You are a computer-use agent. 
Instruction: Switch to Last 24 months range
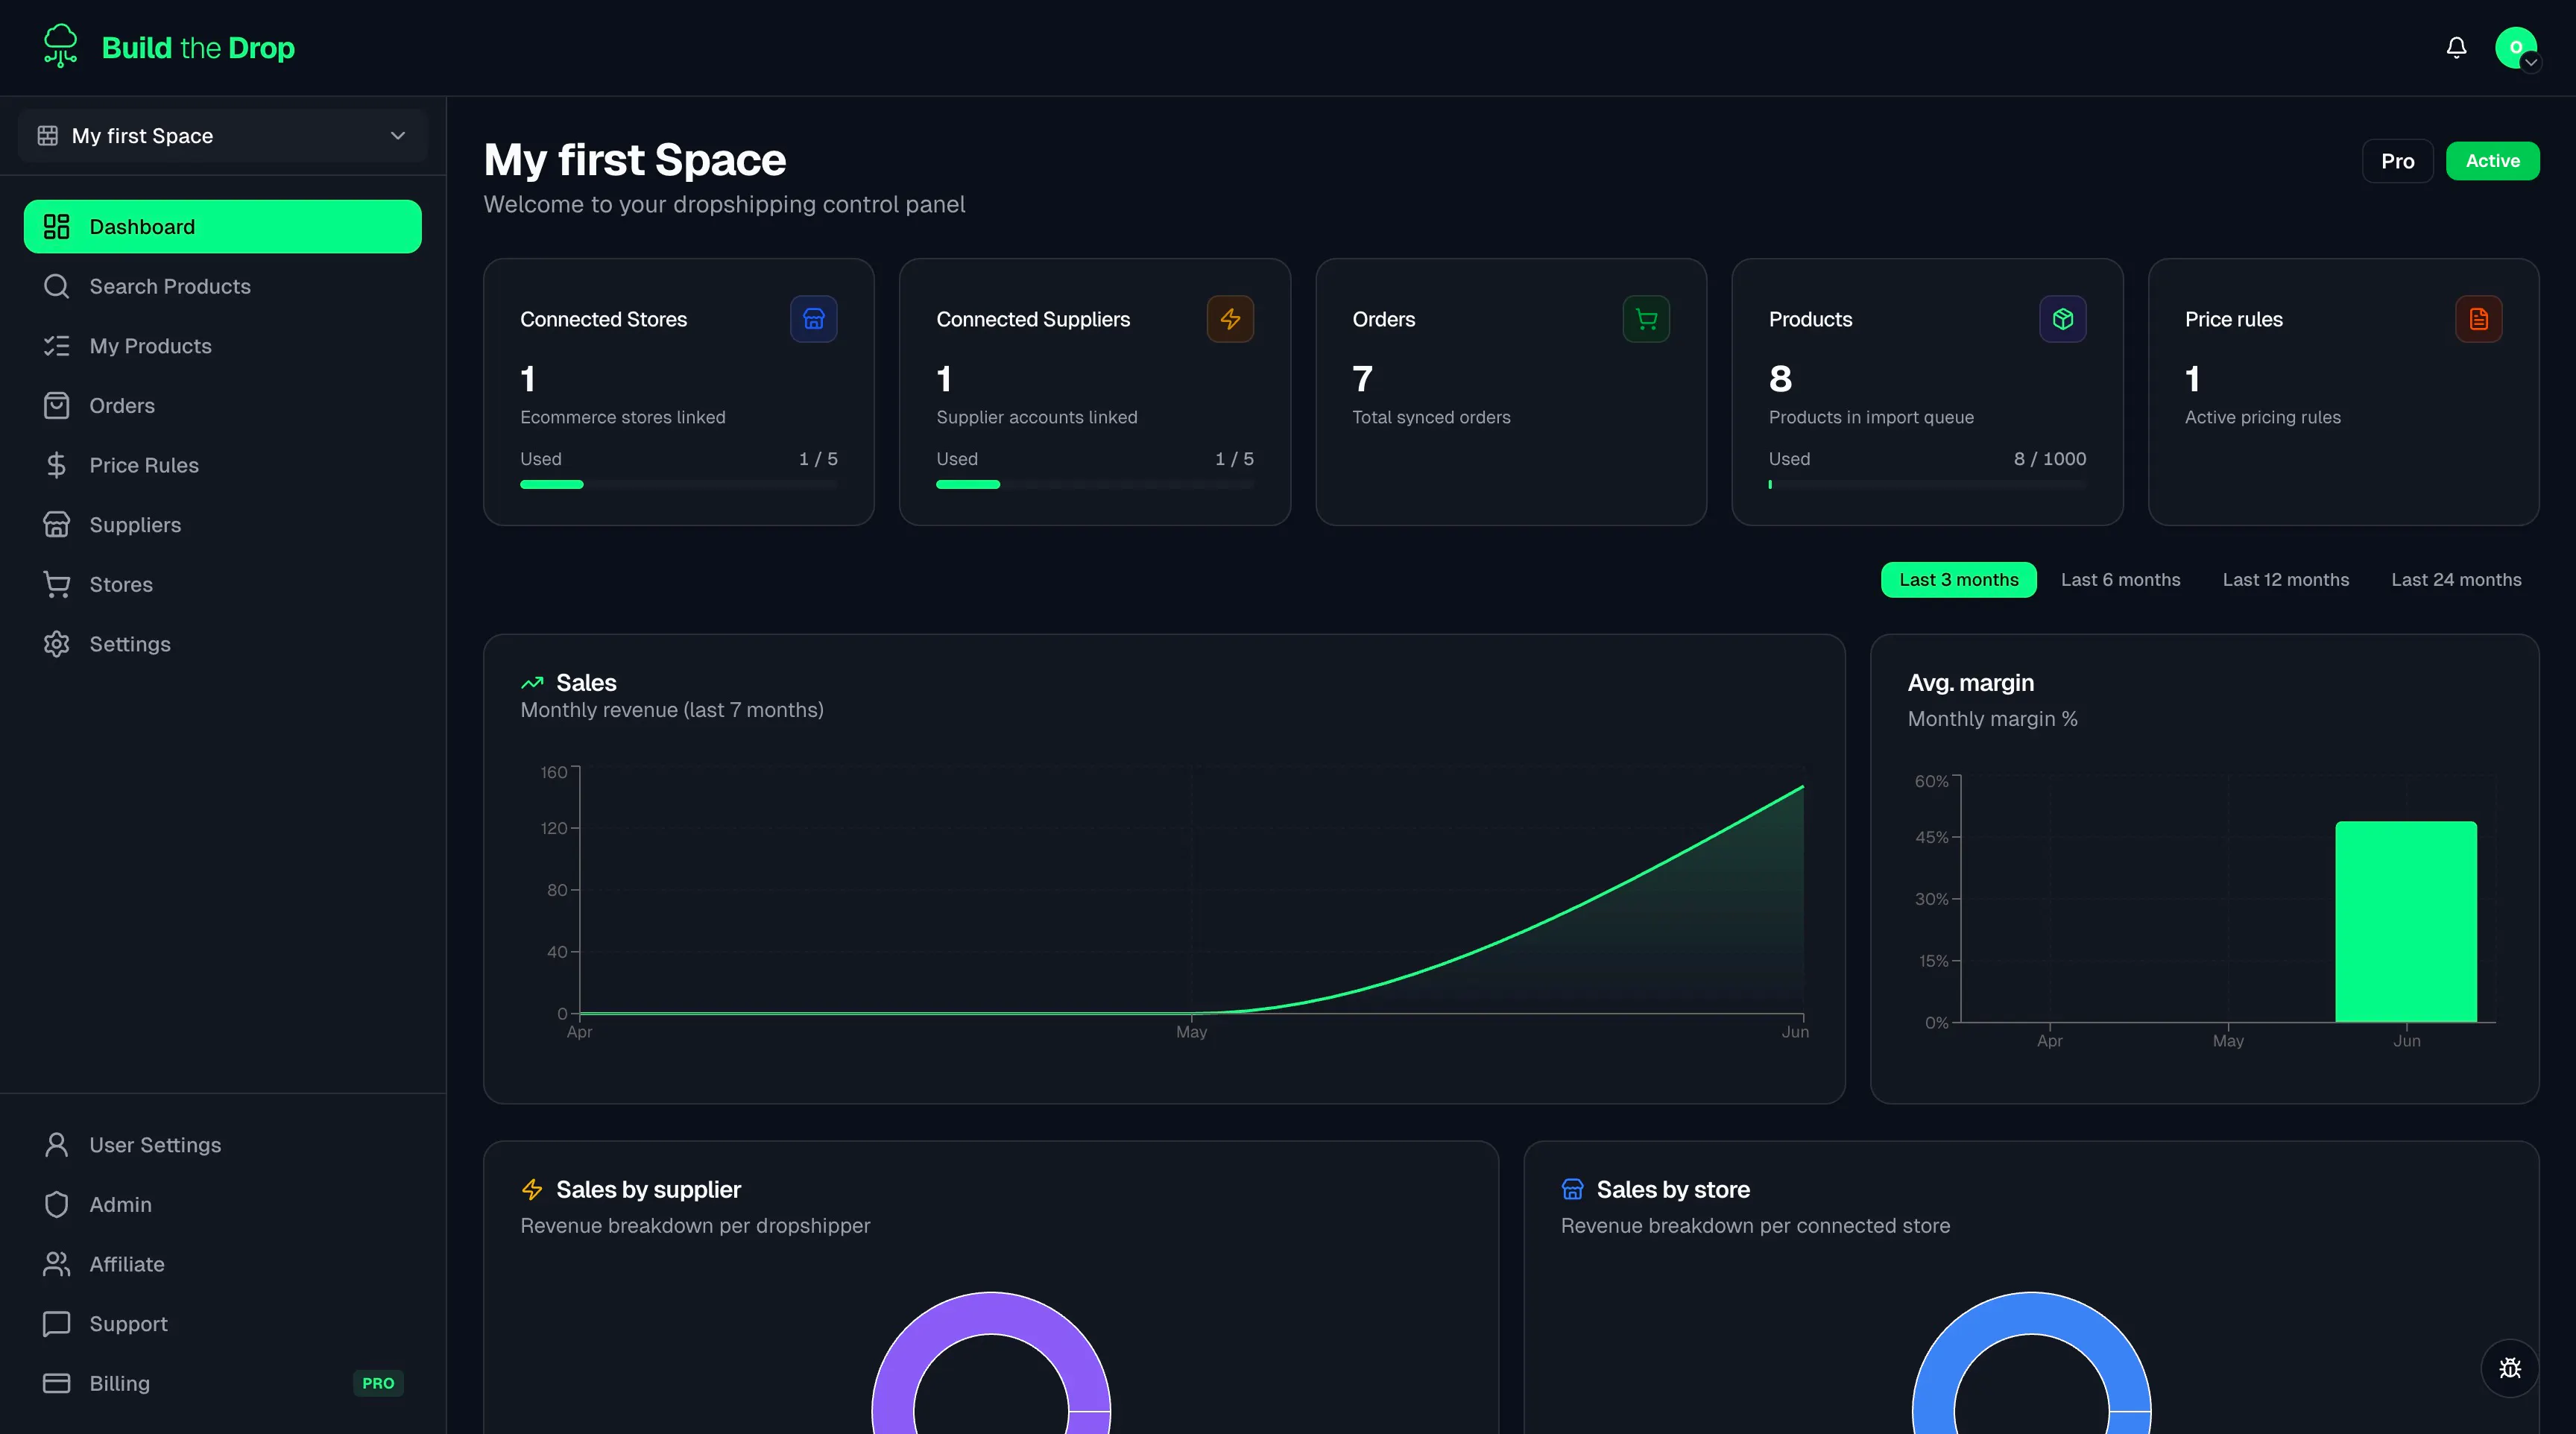(x=2456, y=580)
